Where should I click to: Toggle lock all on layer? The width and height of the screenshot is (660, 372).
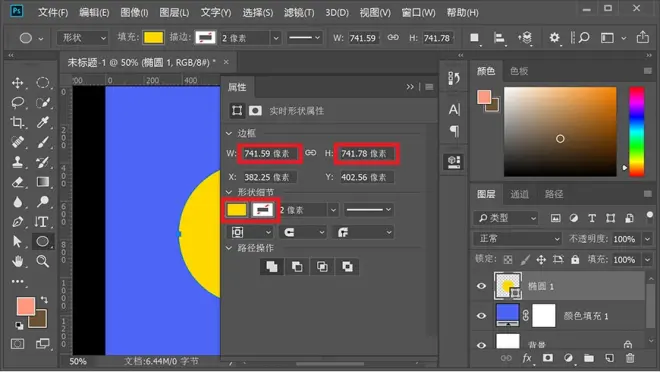(575, 259)
